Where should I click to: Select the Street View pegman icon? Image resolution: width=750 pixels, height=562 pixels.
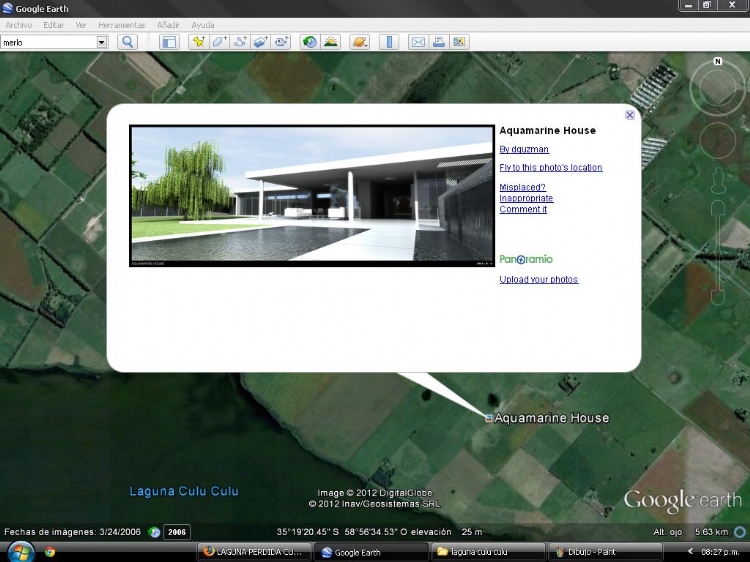point(718,180)
